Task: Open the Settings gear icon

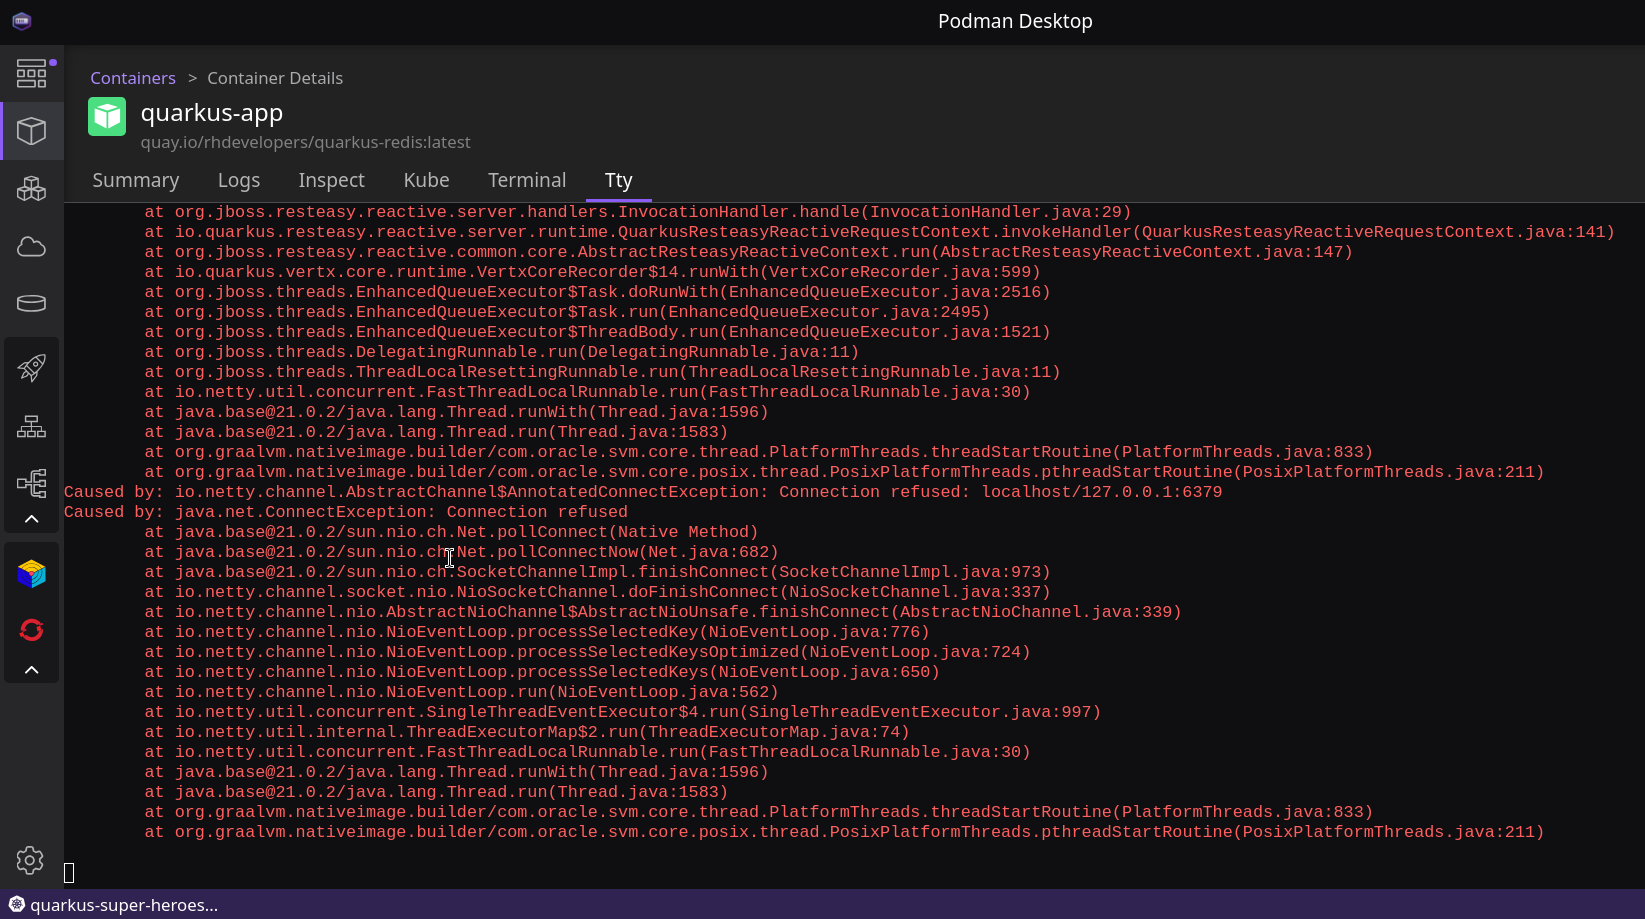Action: pos(30,860)
